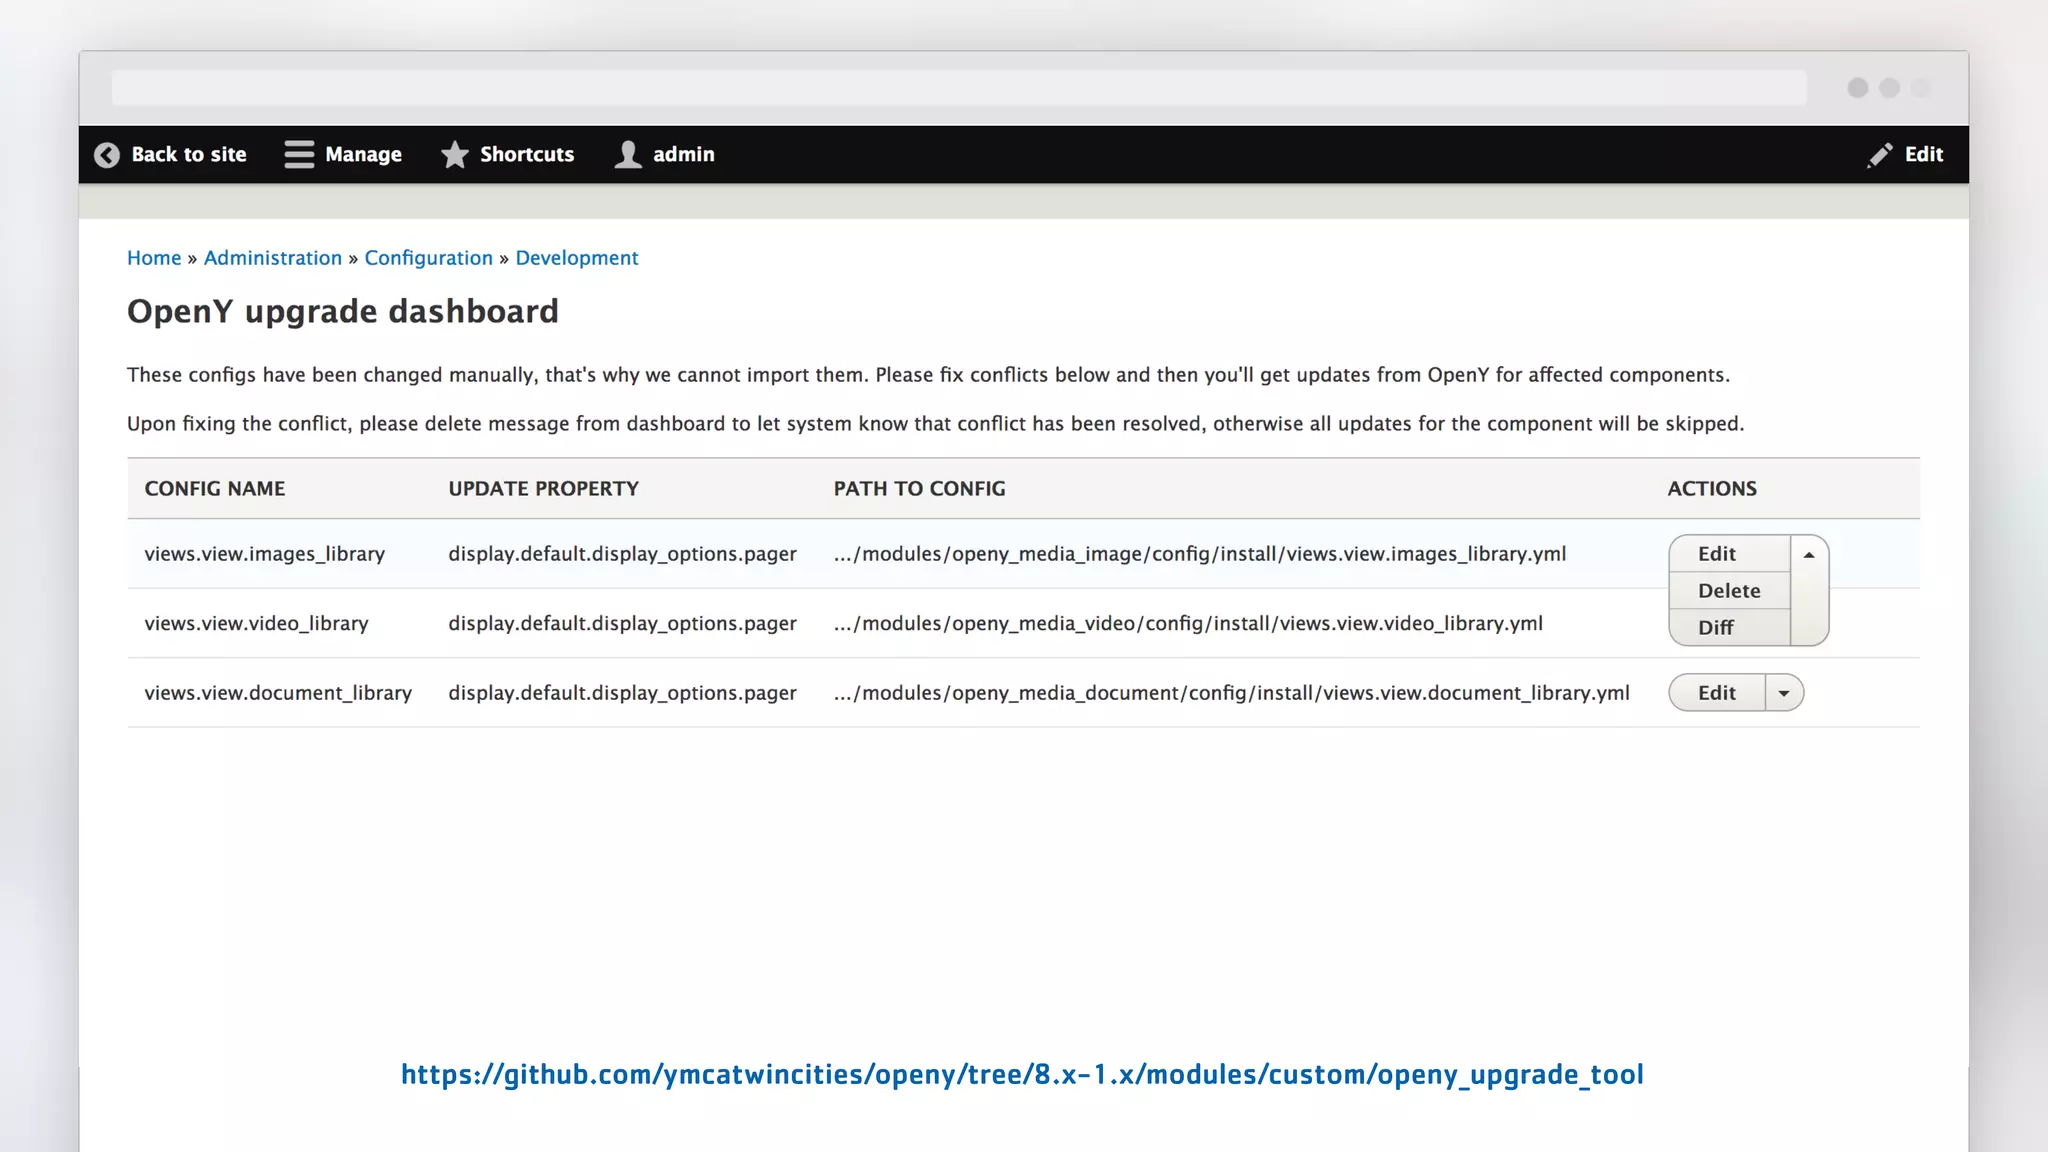Open Development breadcrumb link

(x=577, y=258)
